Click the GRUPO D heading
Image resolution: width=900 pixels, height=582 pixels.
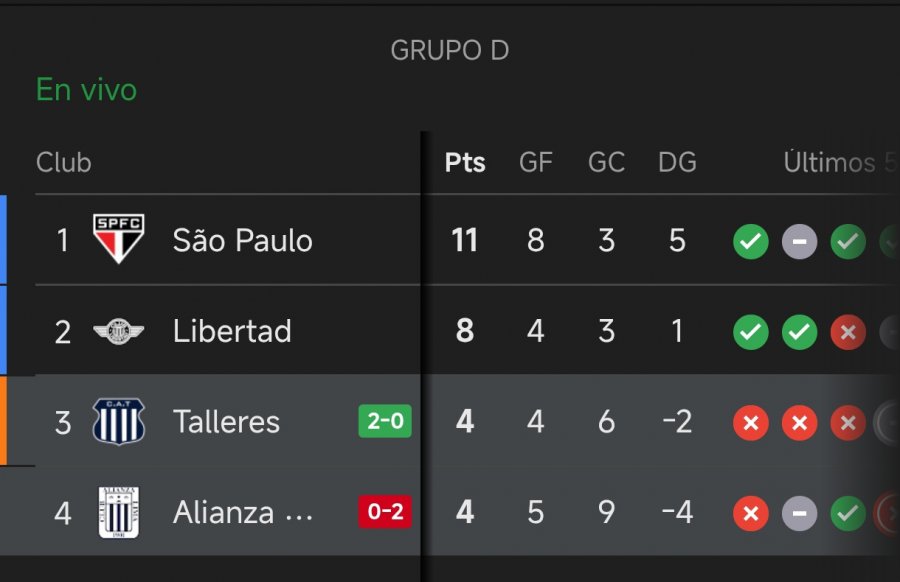point(450,51)
